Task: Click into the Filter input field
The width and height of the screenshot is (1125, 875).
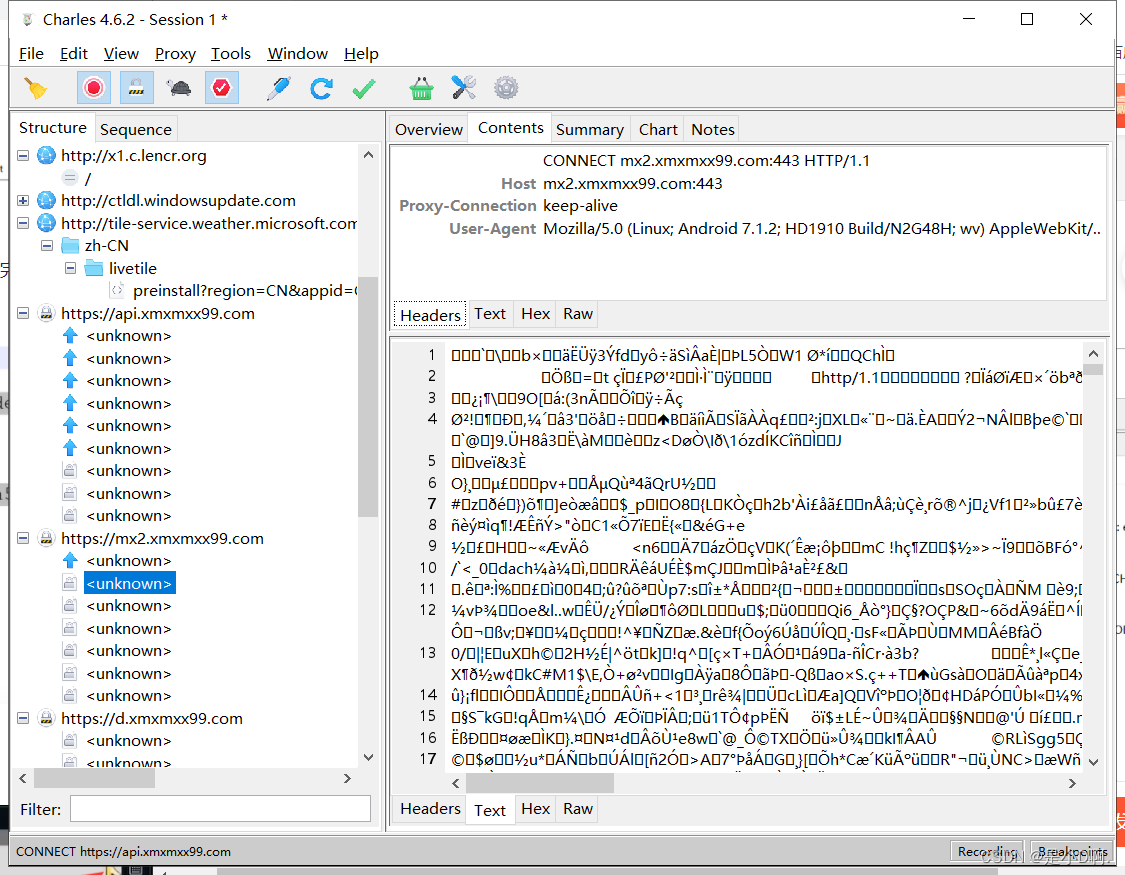Action: click(220, 809)
